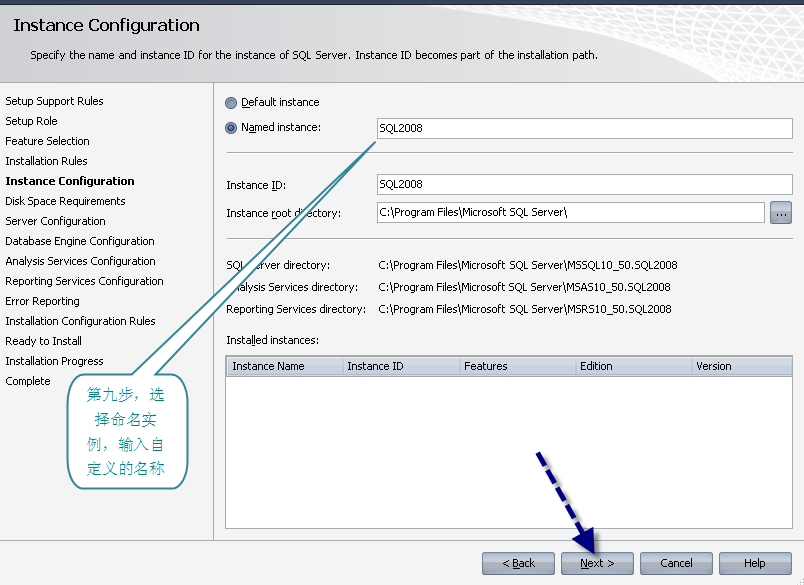Select Reporting Services Configuration step in sidebar

[84, 281]
